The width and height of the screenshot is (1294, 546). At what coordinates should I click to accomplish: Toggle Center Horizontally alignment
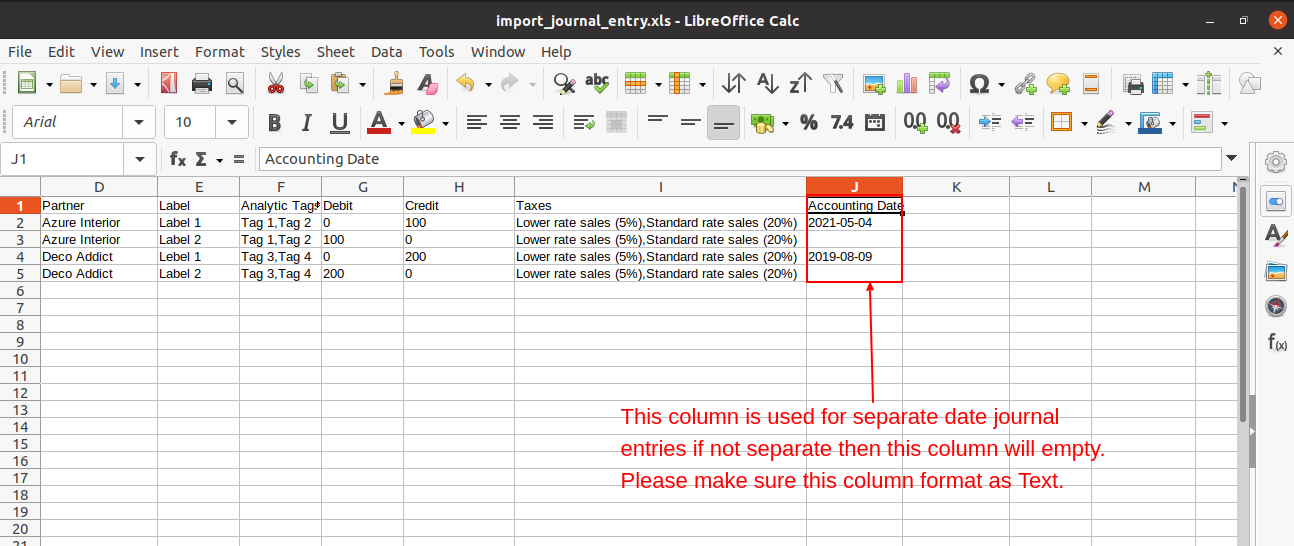[510, 122]
